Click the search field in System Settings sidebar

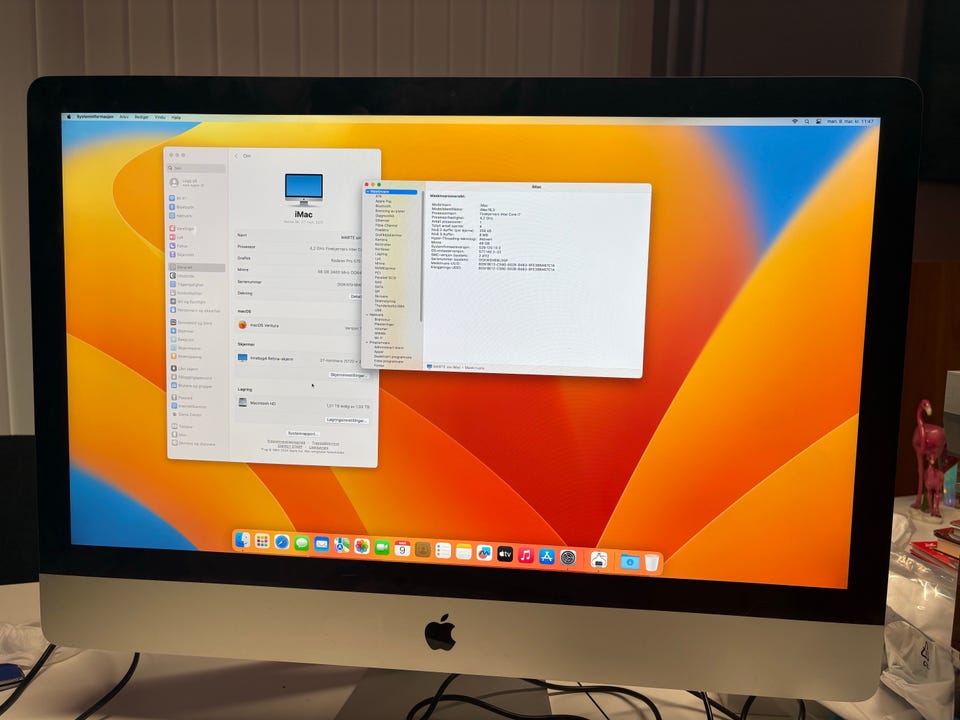point(197,168)
